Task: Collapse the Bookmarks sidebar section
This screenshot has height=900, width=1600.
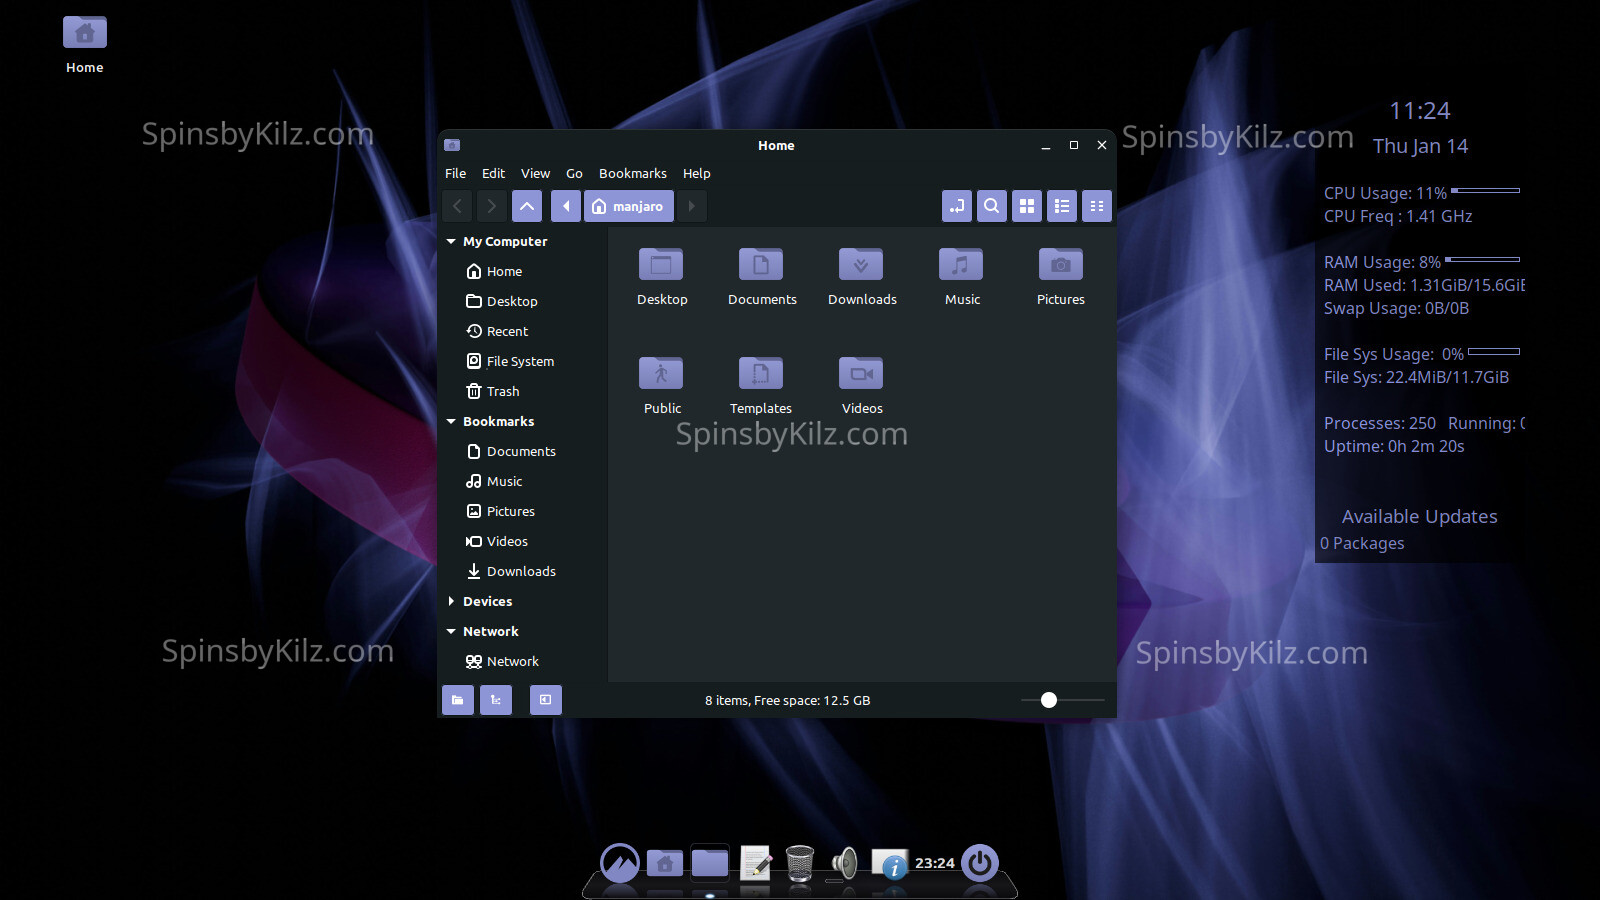Action: pyautogui.click(x=452, y=421)
